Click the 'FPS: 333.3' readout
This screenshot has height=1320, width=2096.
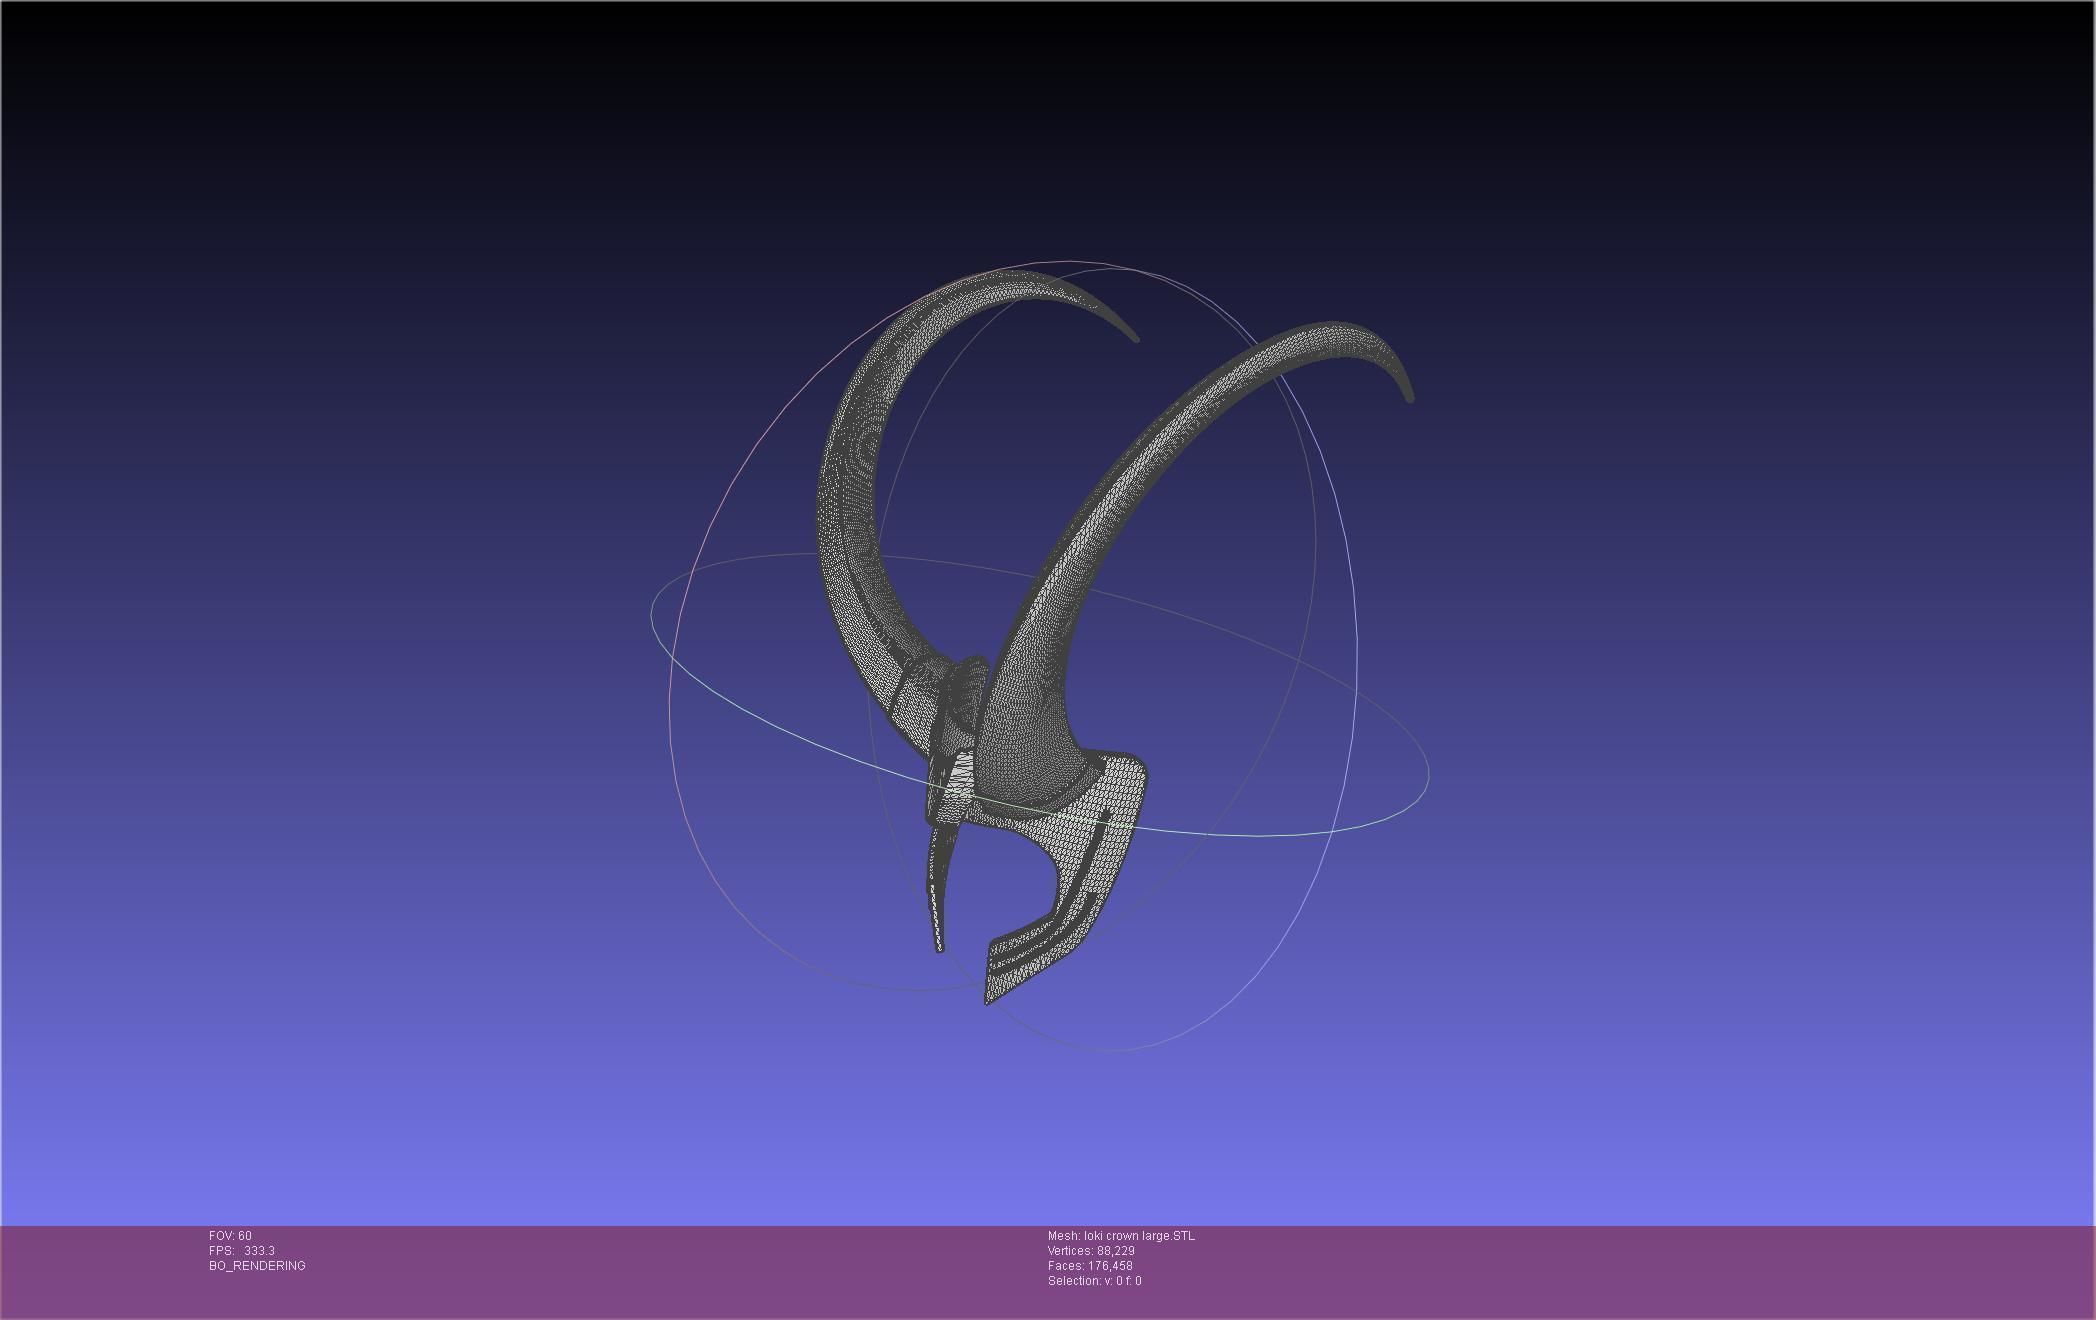[x=242, y=1251]
